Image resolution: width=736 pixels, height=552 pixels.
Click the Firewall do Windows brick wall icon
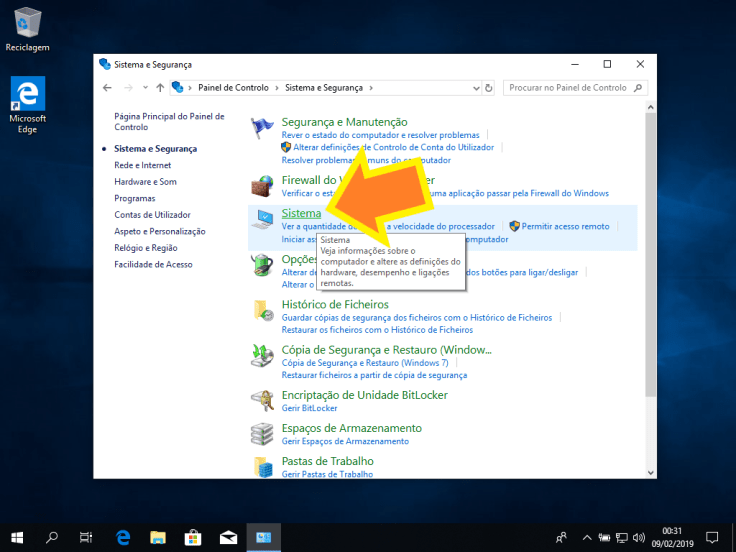(x=263, y=185)
